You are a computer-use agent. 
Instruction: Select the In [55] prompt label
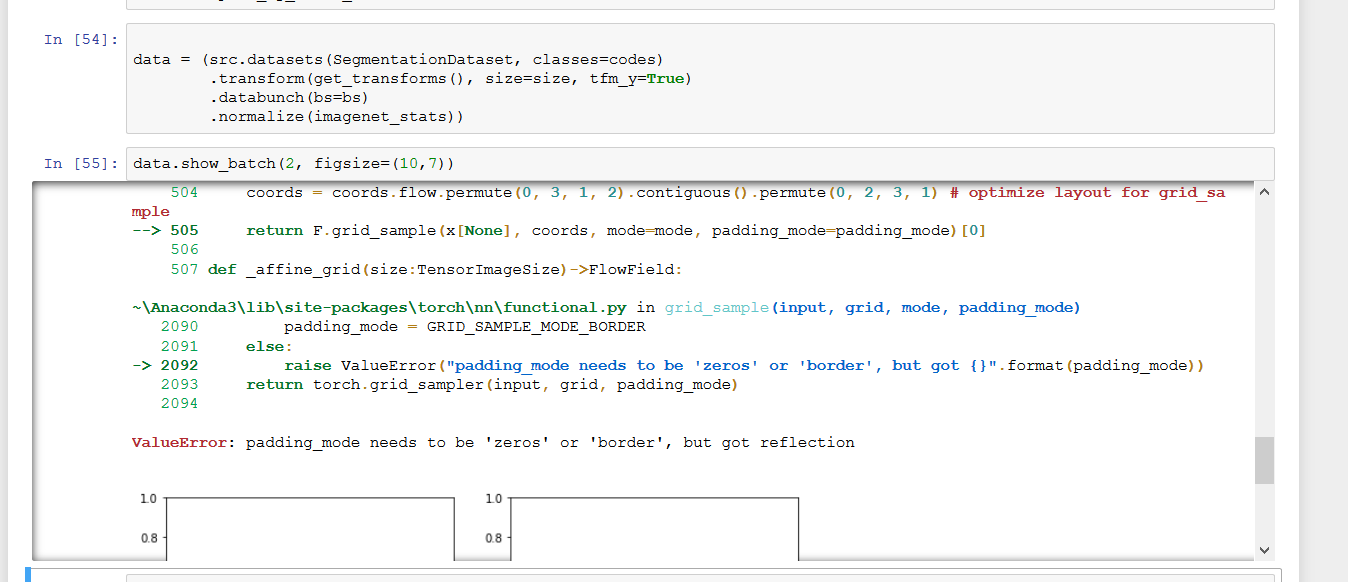pos(81,164)
